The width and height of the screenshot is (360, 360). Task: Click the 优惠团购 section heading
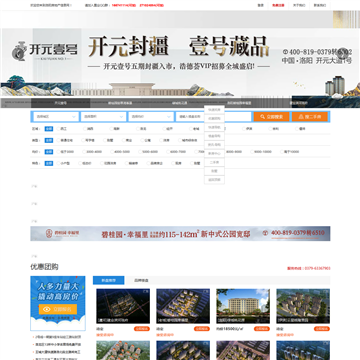click(x=44, y=267)
